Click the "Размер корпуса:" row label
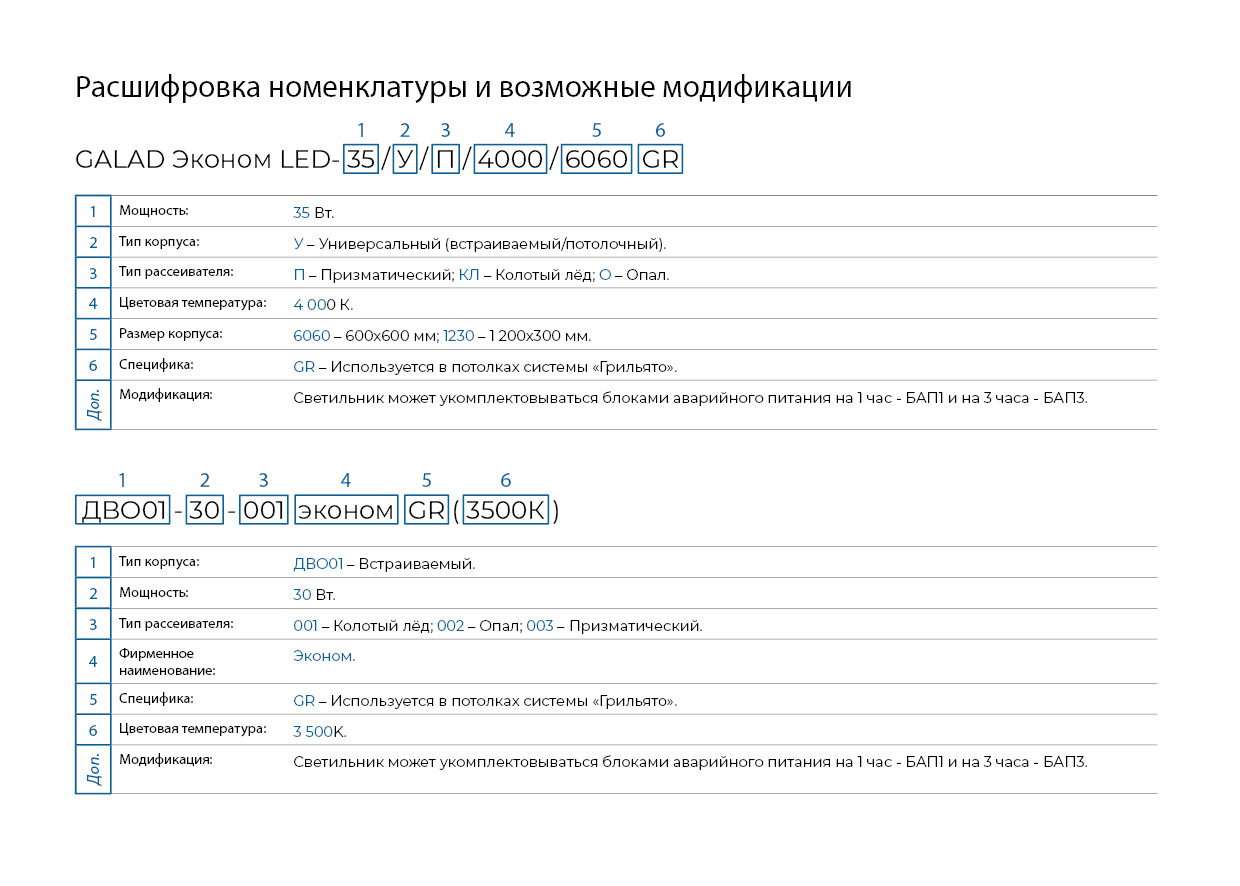This screenshot has width=1240, height=886. coord(170,334)
